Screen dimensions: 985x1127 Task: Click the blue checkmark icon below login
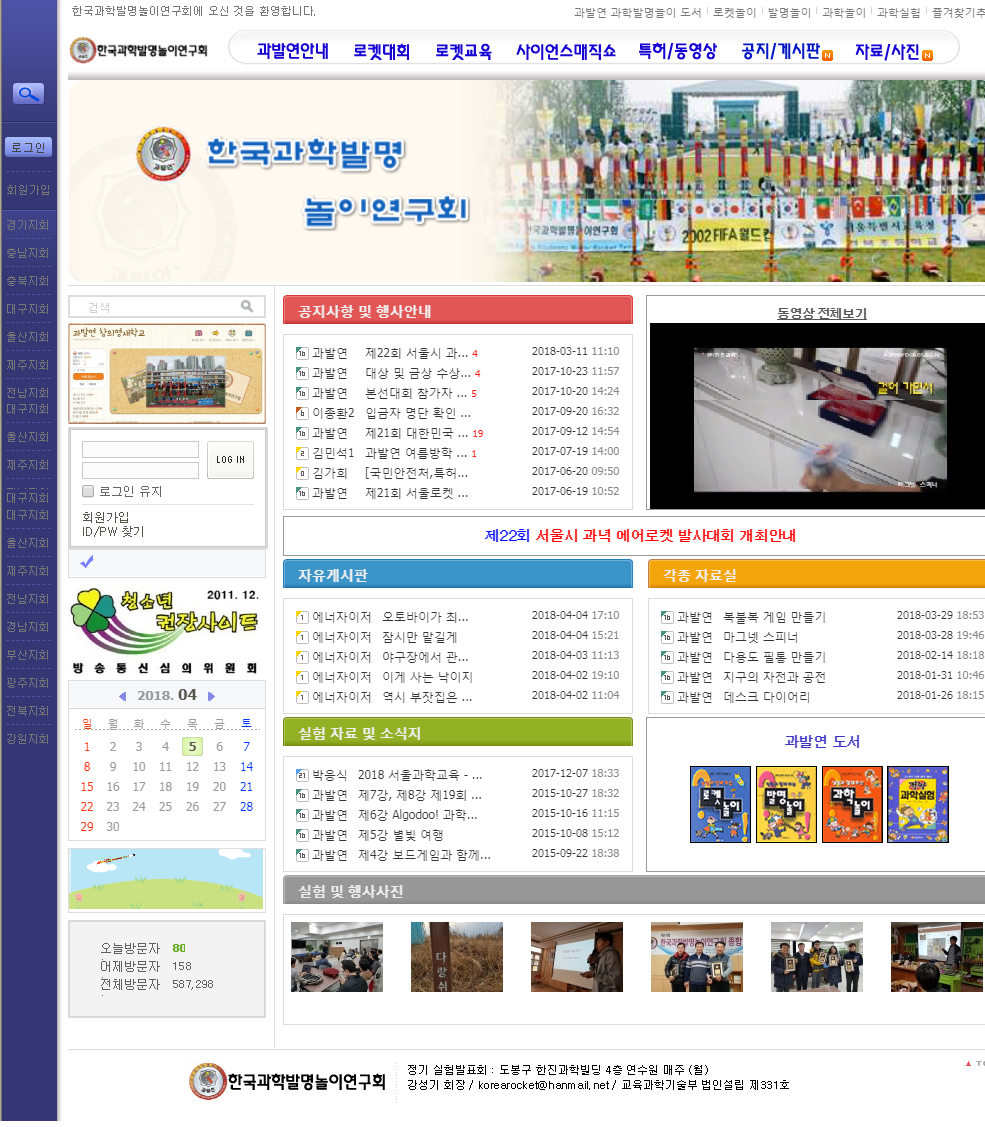point(87,562)
